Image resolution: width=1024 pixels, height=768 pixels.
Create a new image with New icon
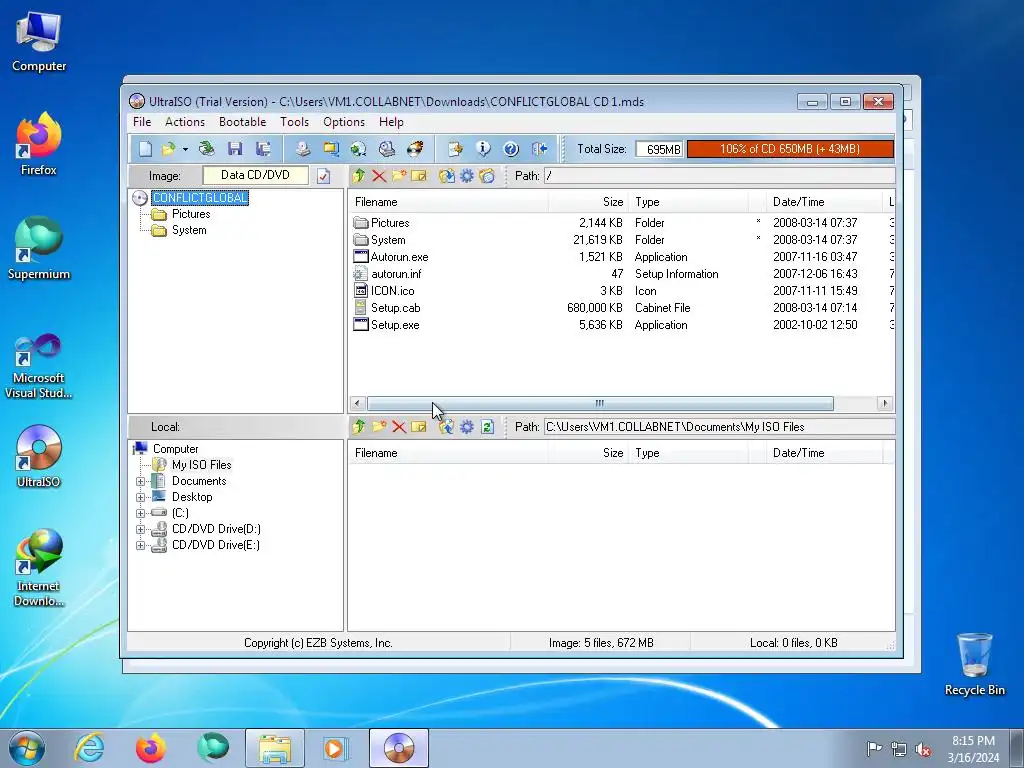[x=145, y=149]
